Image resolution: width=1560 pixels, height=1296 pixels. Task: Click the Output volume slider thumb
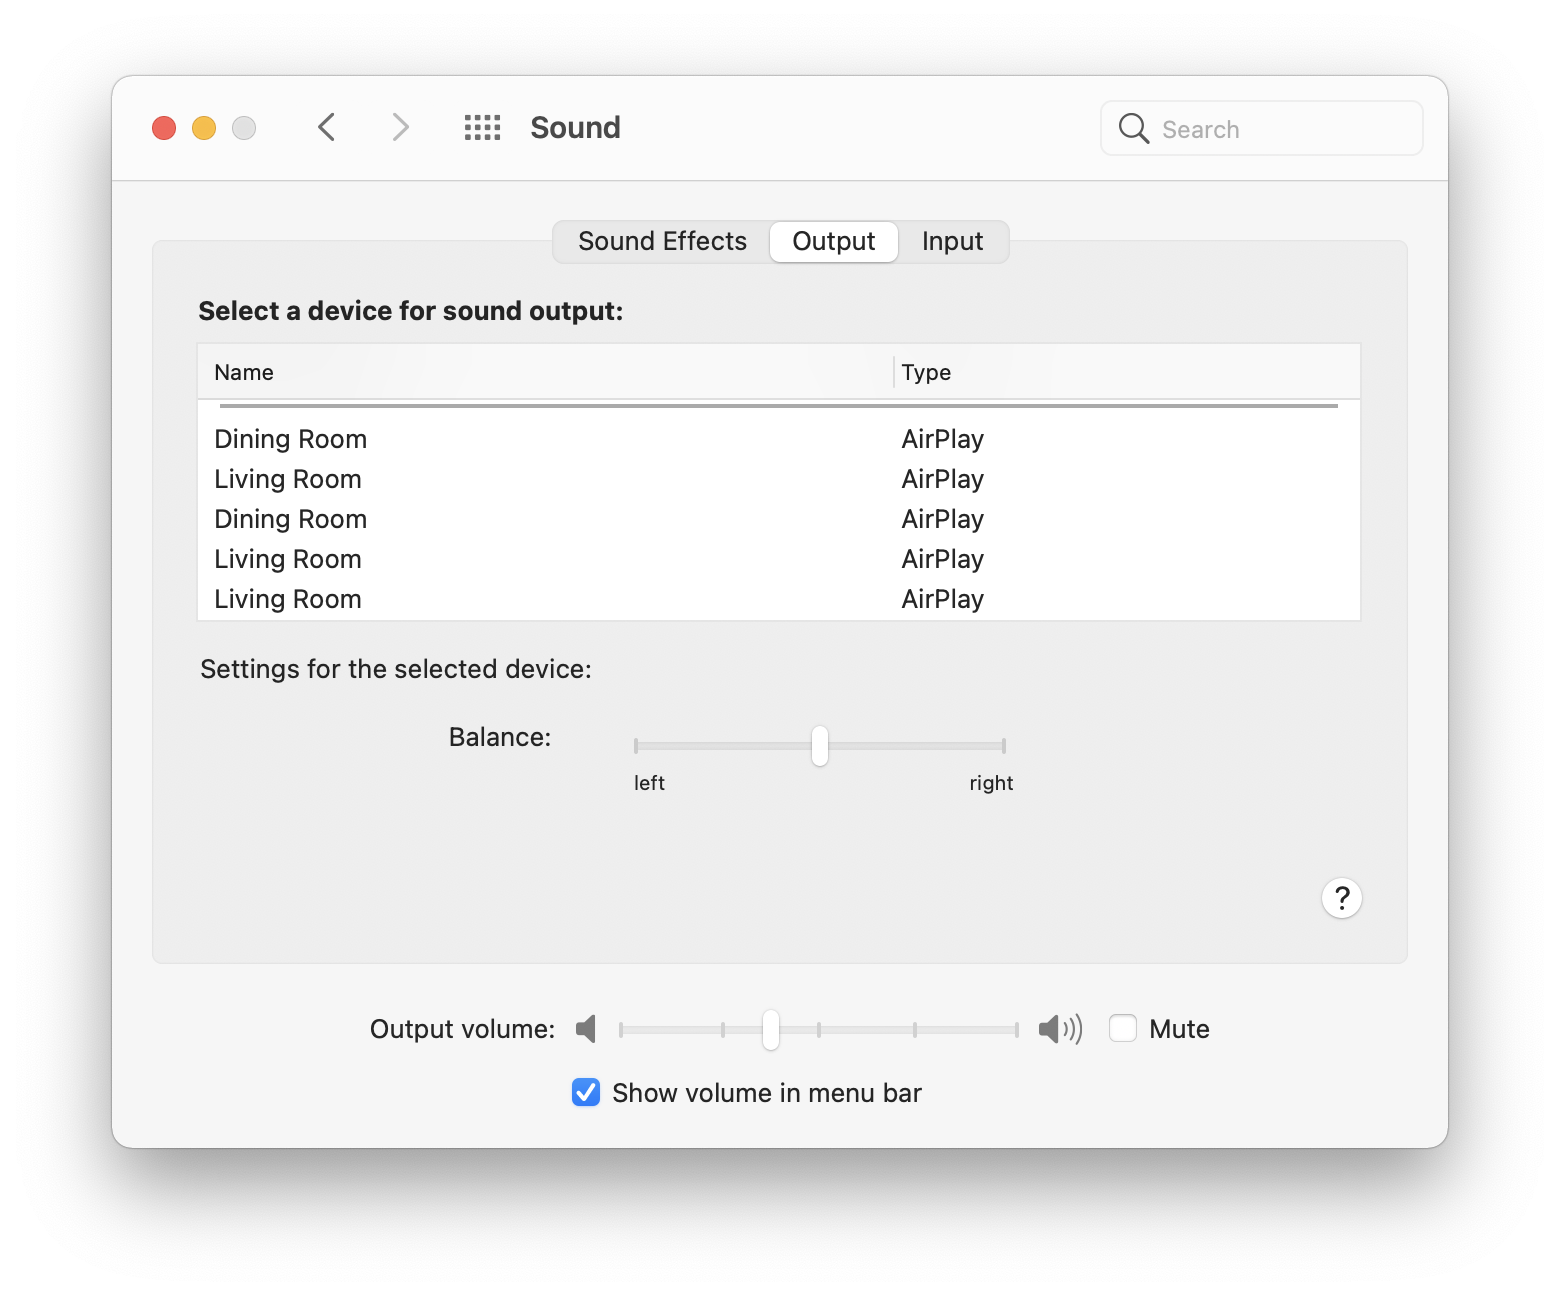point(771,1030)
